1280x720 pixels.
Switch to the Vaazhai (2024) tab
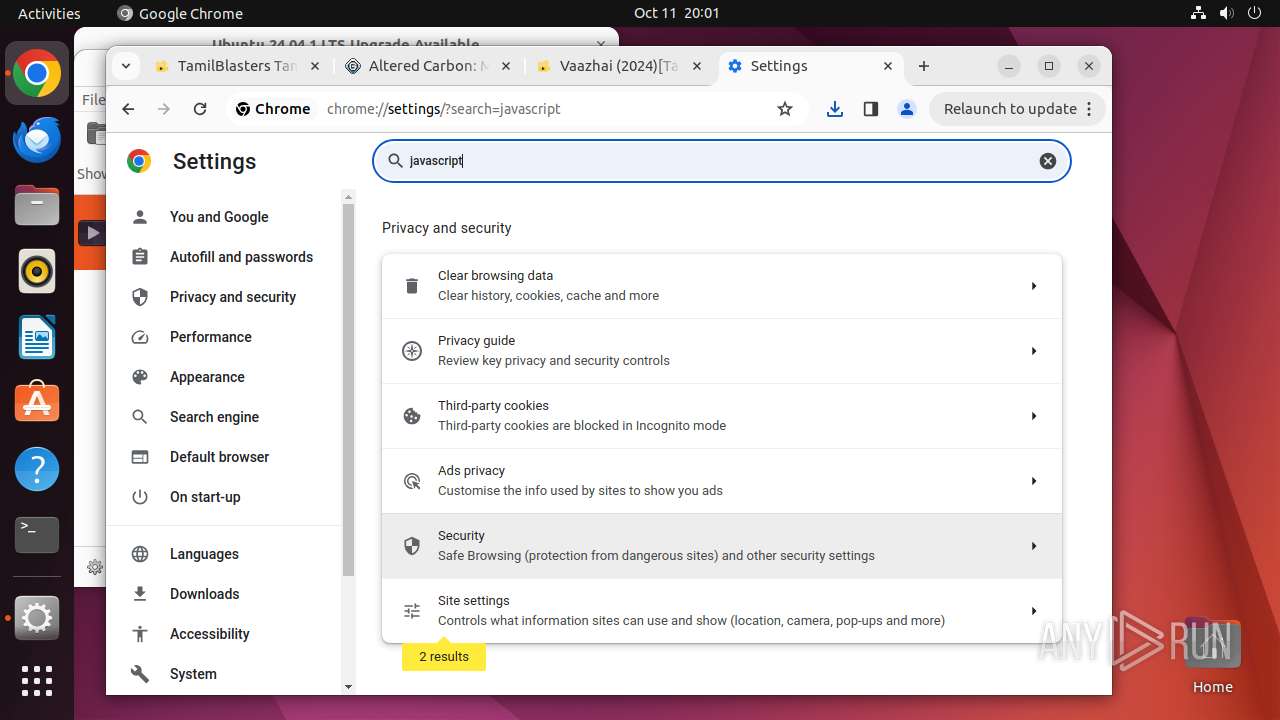(x=619, y=66)
